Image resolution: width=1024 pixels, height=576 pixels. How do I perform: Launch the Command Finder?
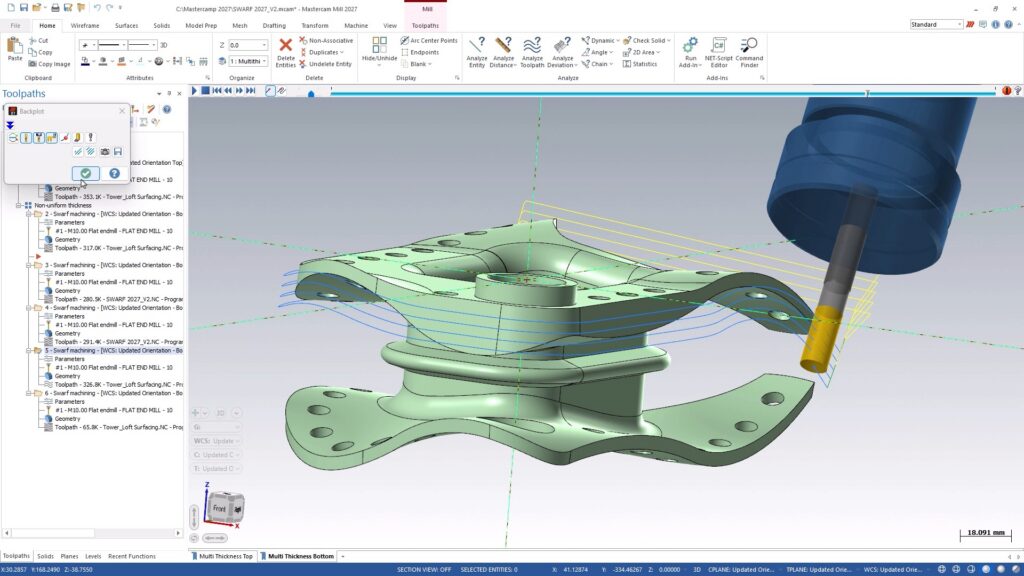coord(749,52)
